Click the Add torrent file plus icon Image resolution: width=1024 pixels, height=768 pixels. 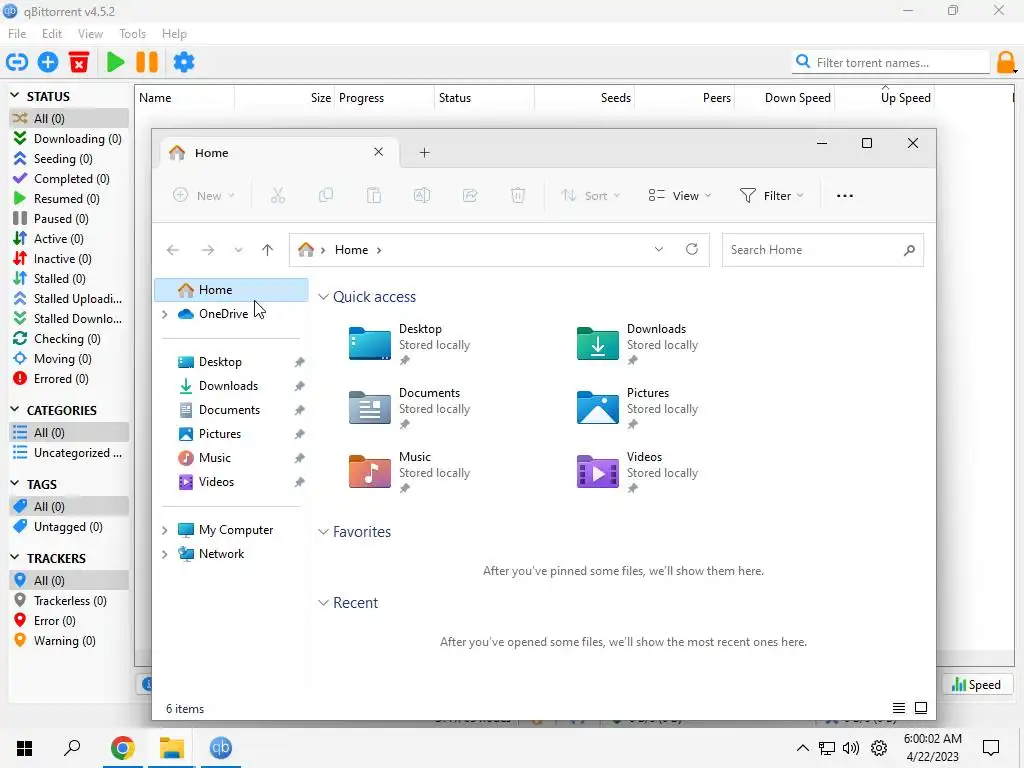[48, 63]
